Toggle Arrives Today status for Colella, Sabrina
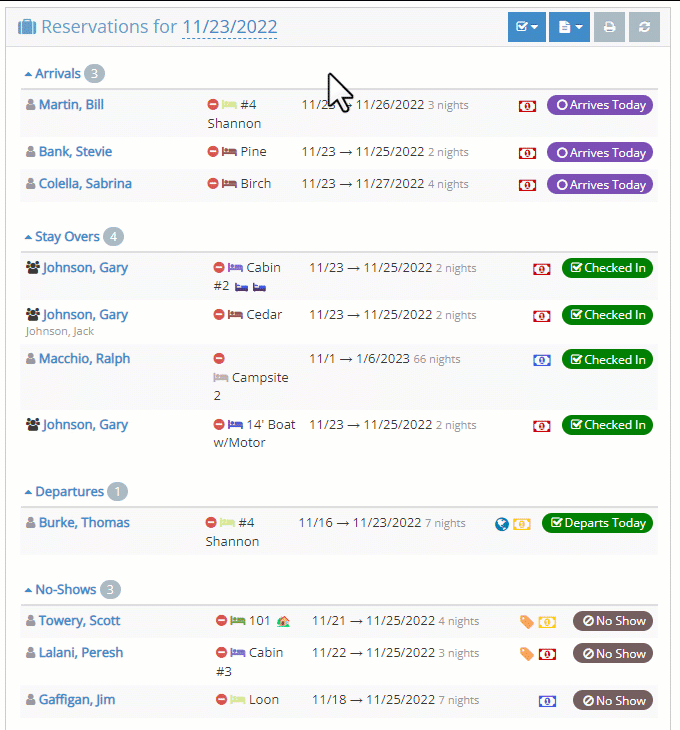The image size is (680, 730). coord(599,185)
